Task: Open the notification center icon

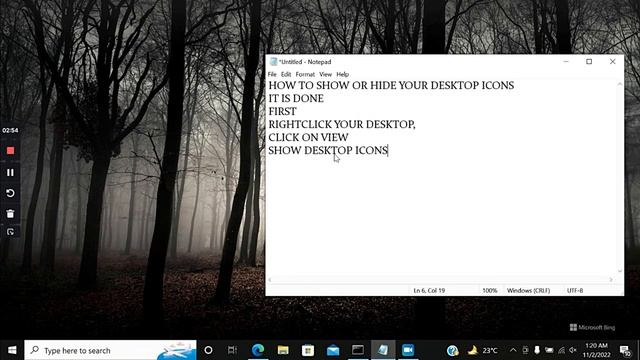Action: coord(625,350)
